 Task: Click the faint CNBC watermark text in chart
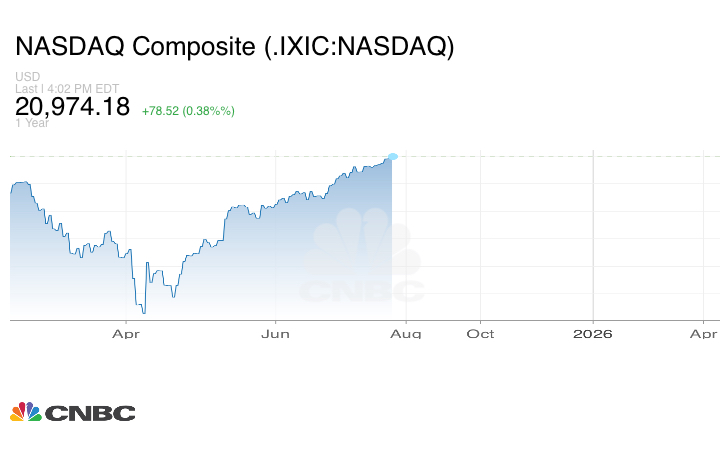pos(363,291)
